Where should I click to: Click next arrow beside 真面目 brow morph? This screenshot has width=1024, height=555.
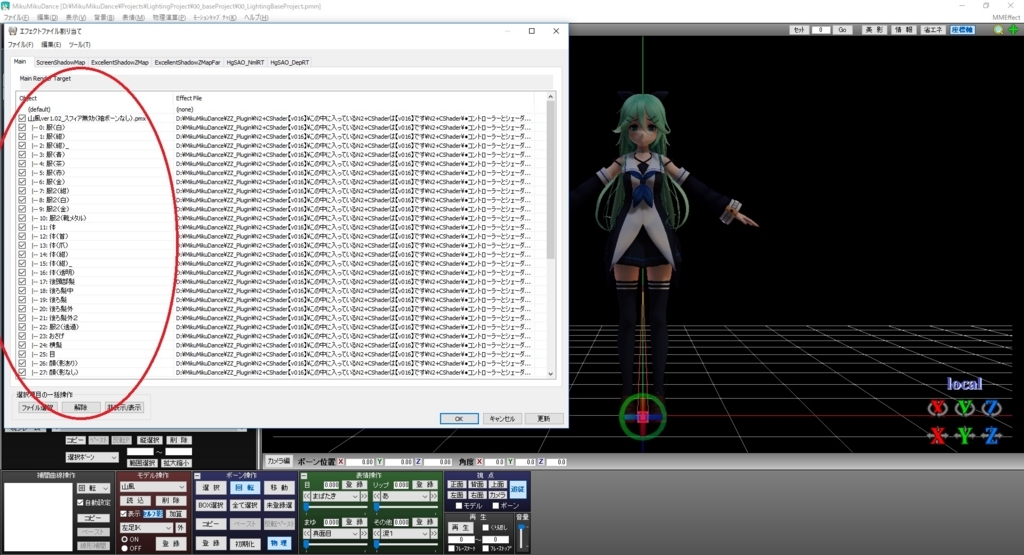[364, 533]
